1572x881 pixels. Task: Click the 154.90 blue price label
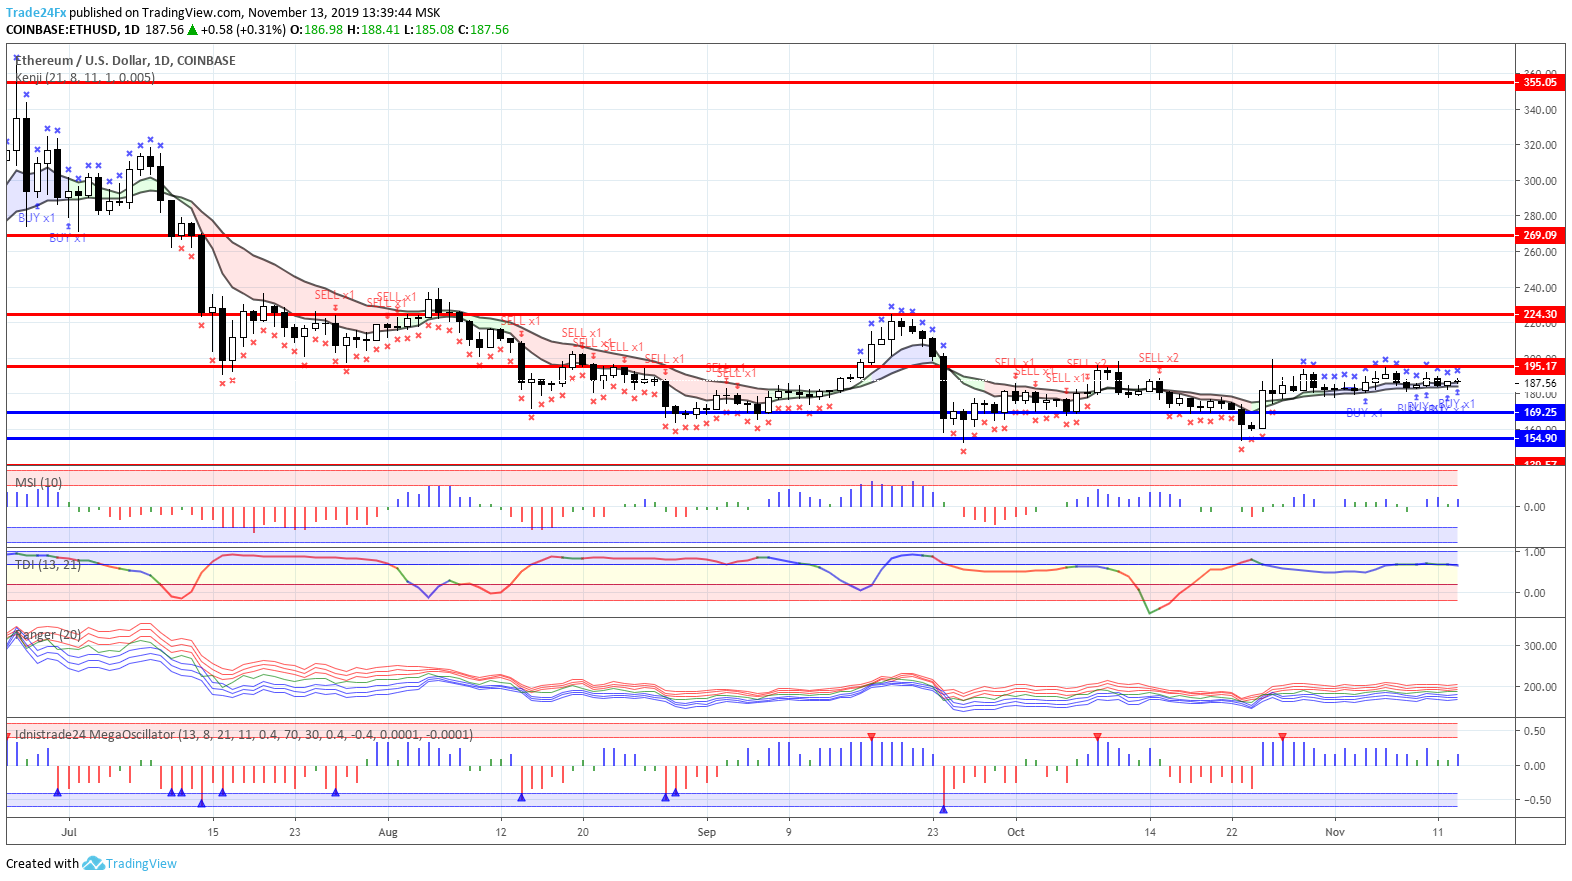tap(1540, 438)
